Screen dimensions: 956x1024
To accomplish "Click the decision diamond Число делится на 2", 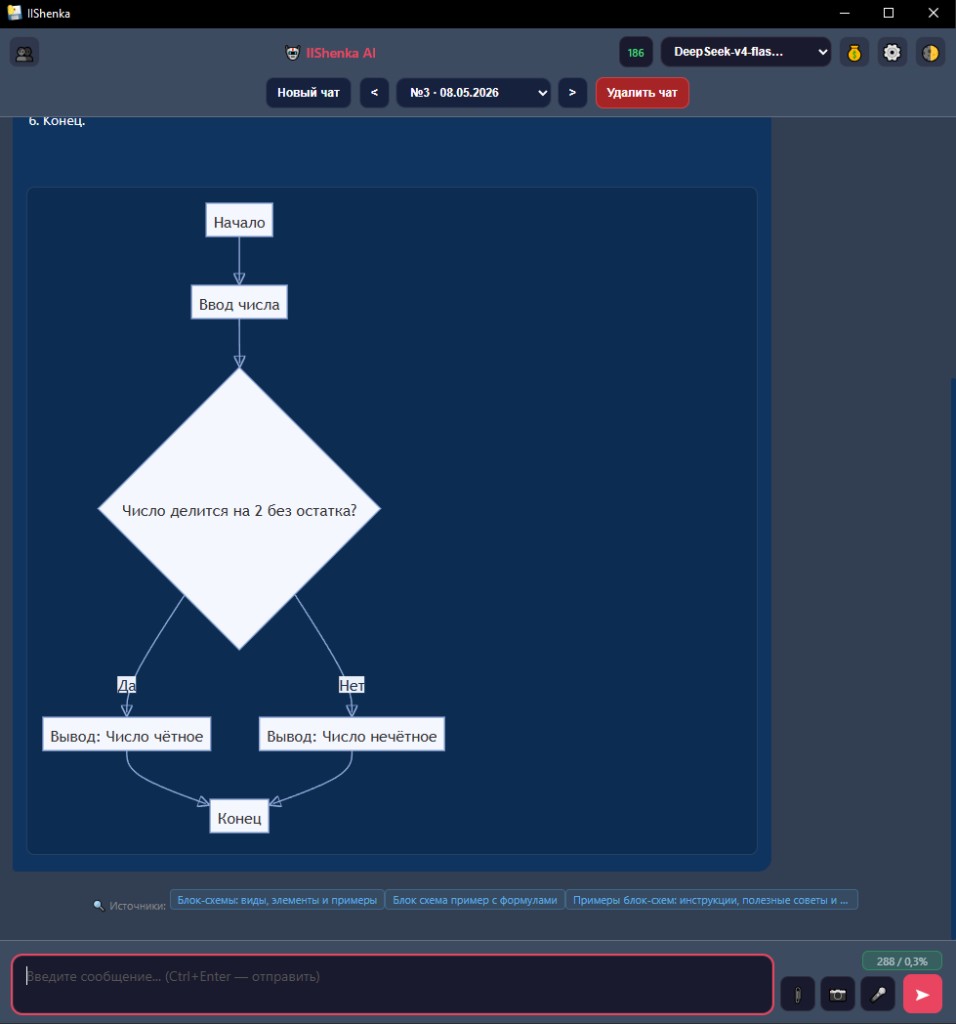I will (239, 509).
